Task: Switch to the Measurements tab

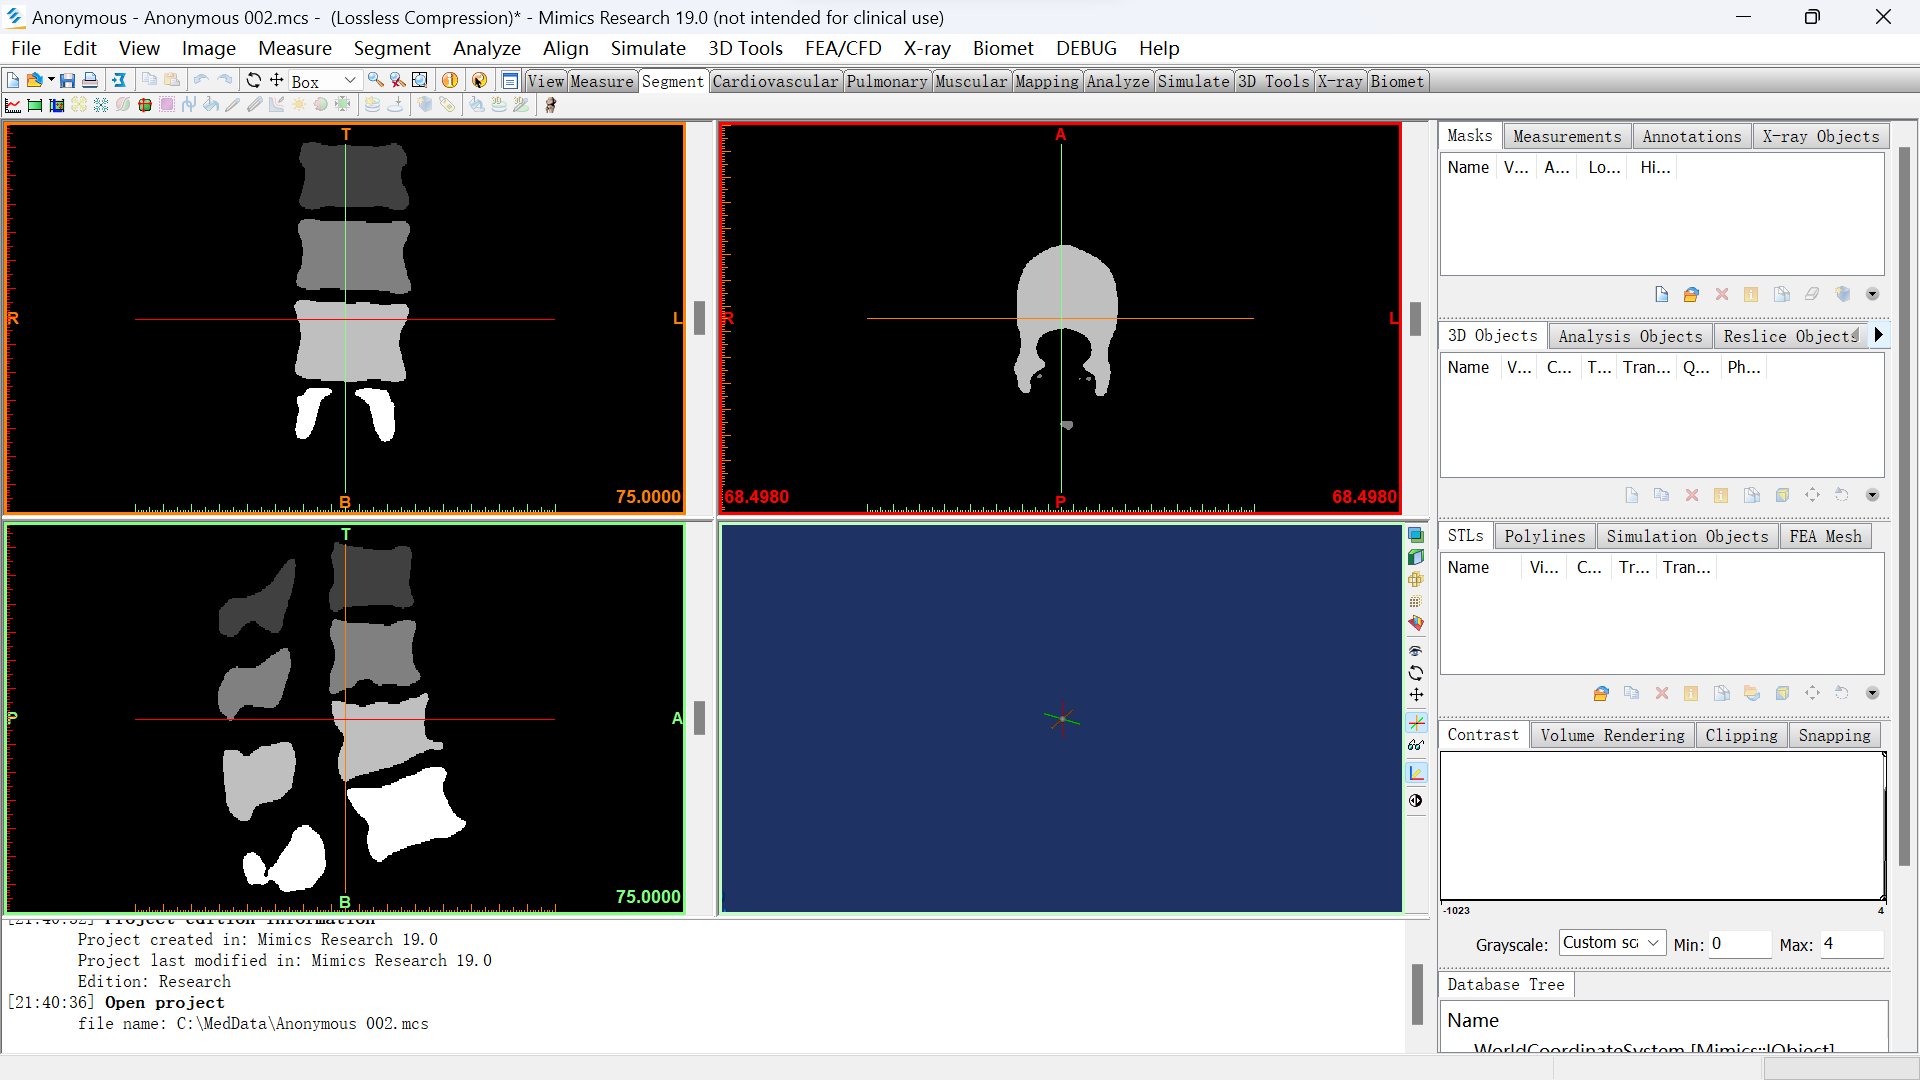Action: 1566,136
